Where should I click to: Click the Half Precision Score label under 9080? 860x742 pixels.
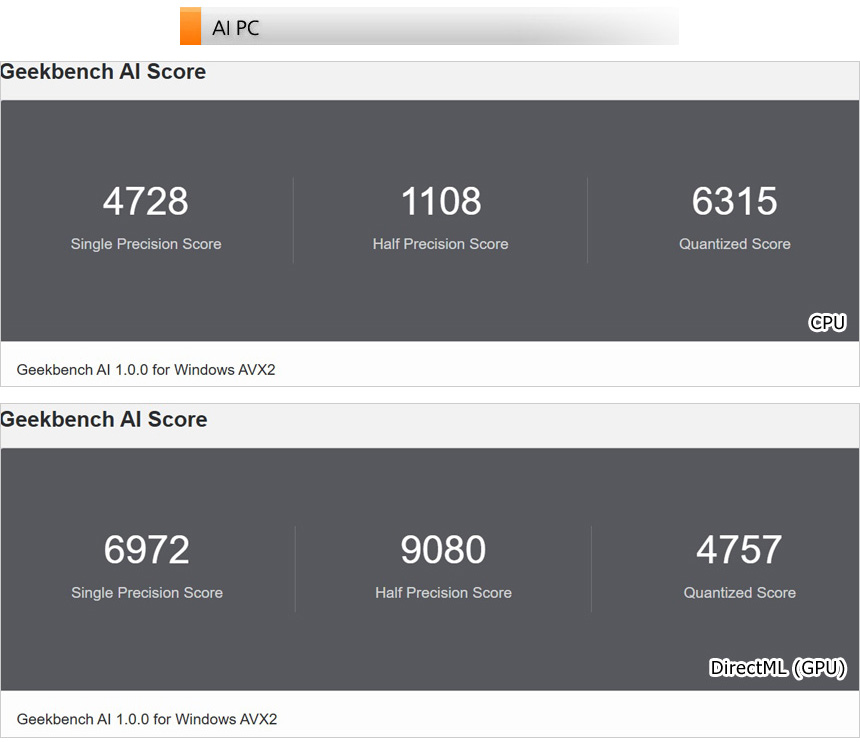443,593
